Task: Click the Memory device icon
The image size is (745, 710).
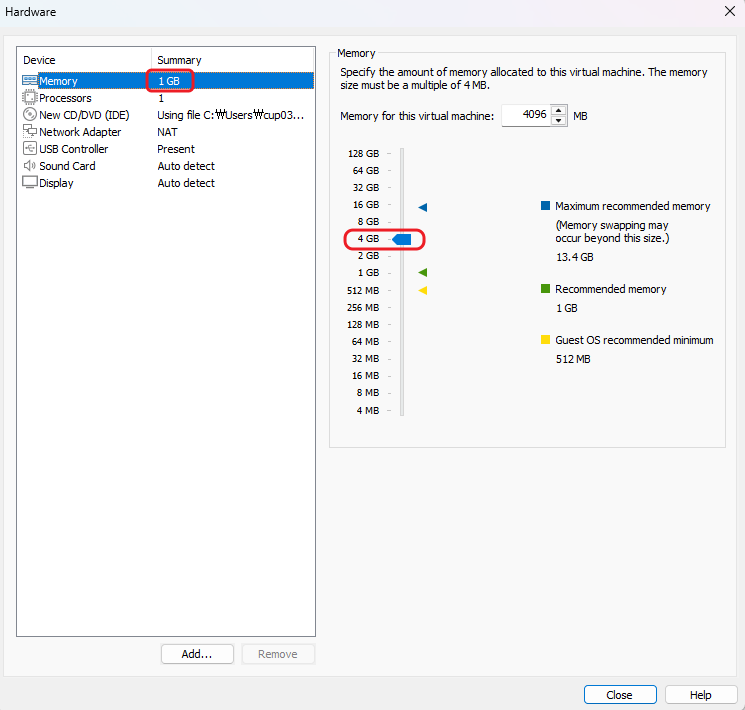Action: (29, 80)
